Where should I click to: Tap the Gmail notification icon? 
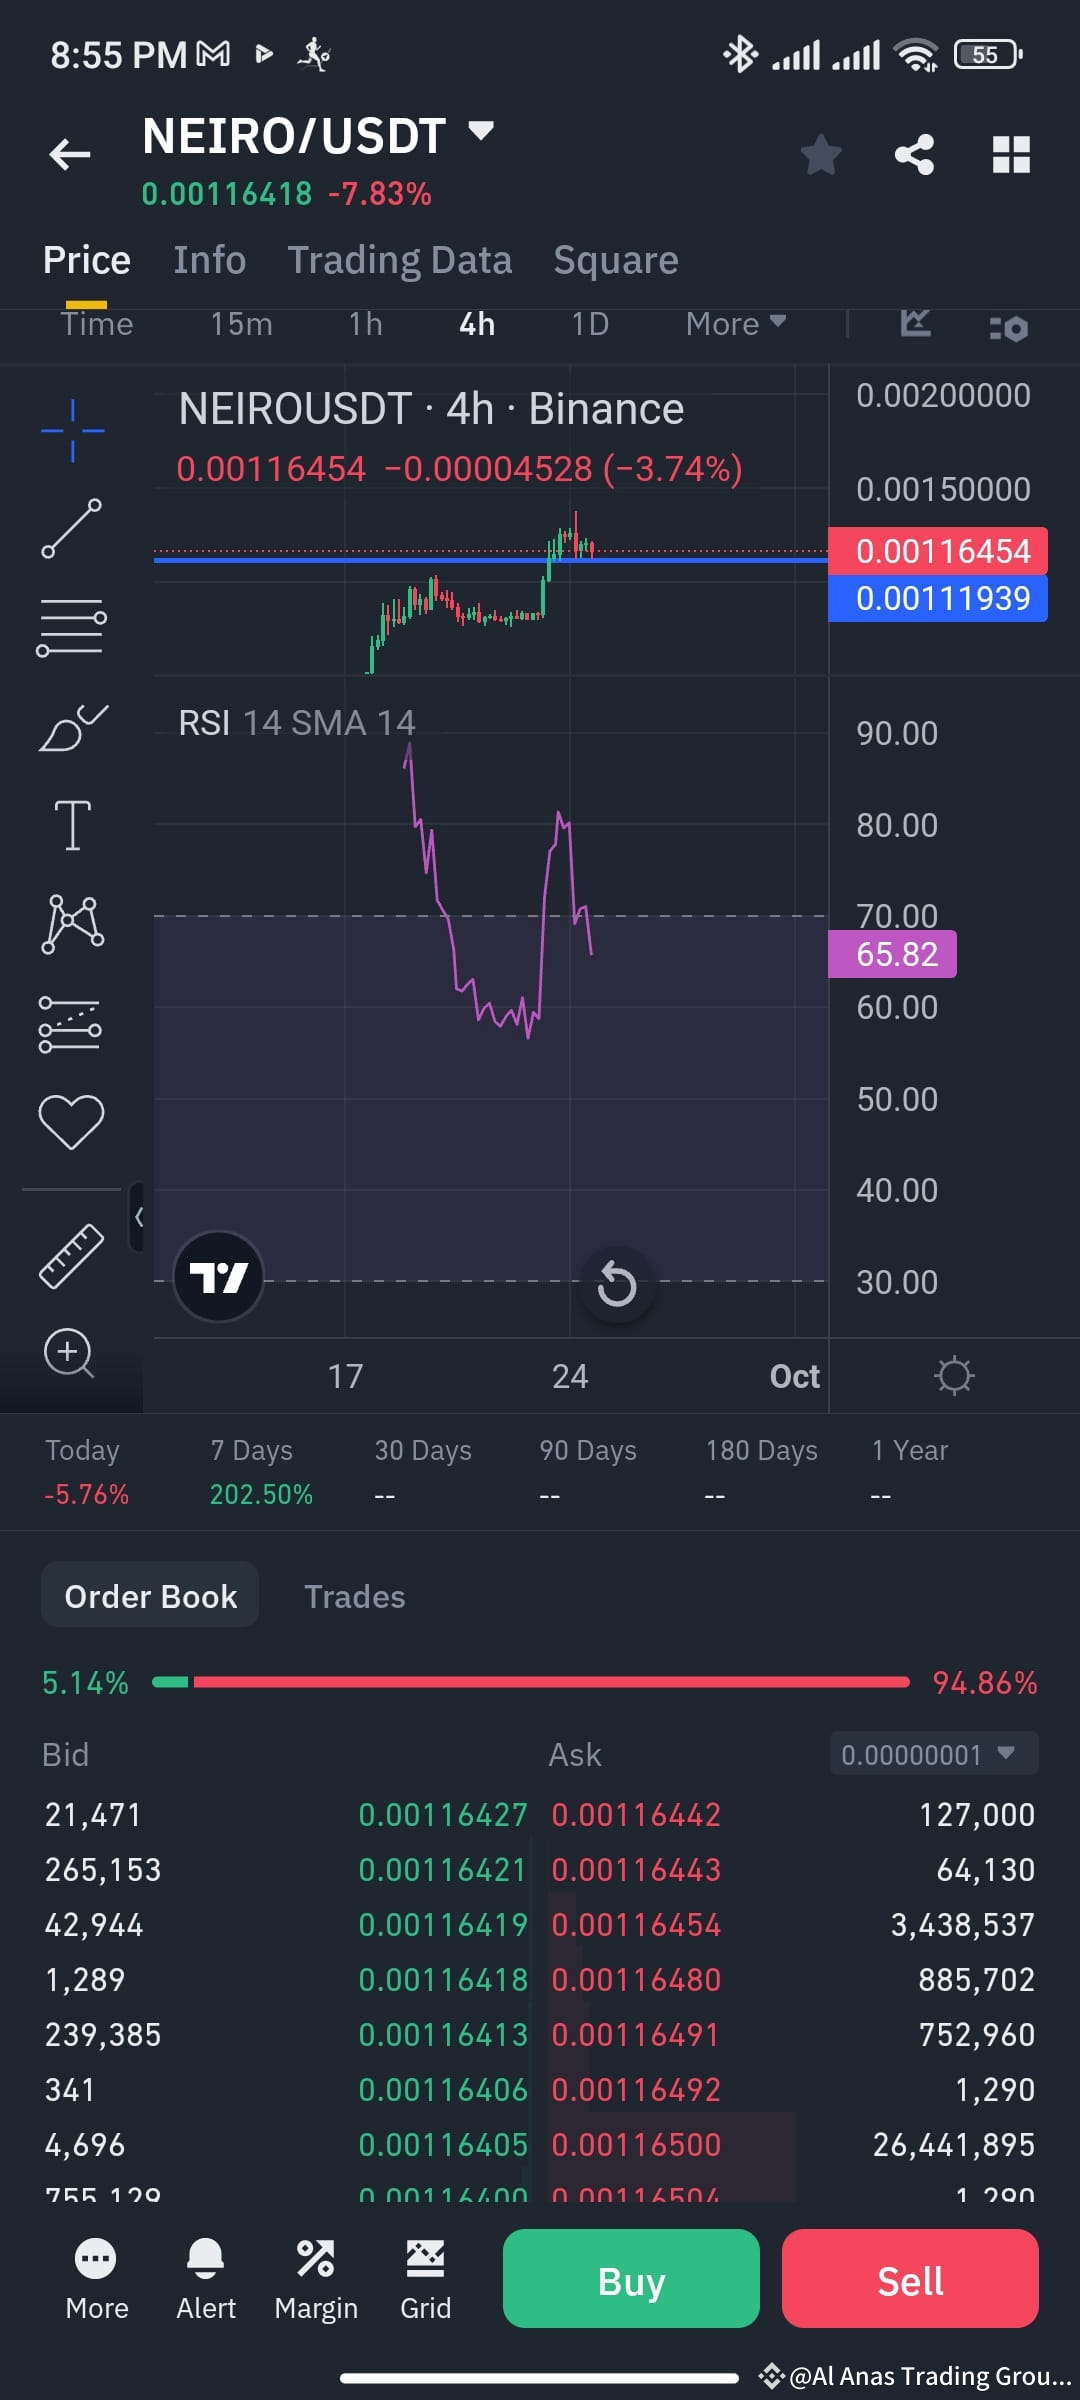click(x=213, y=54)
